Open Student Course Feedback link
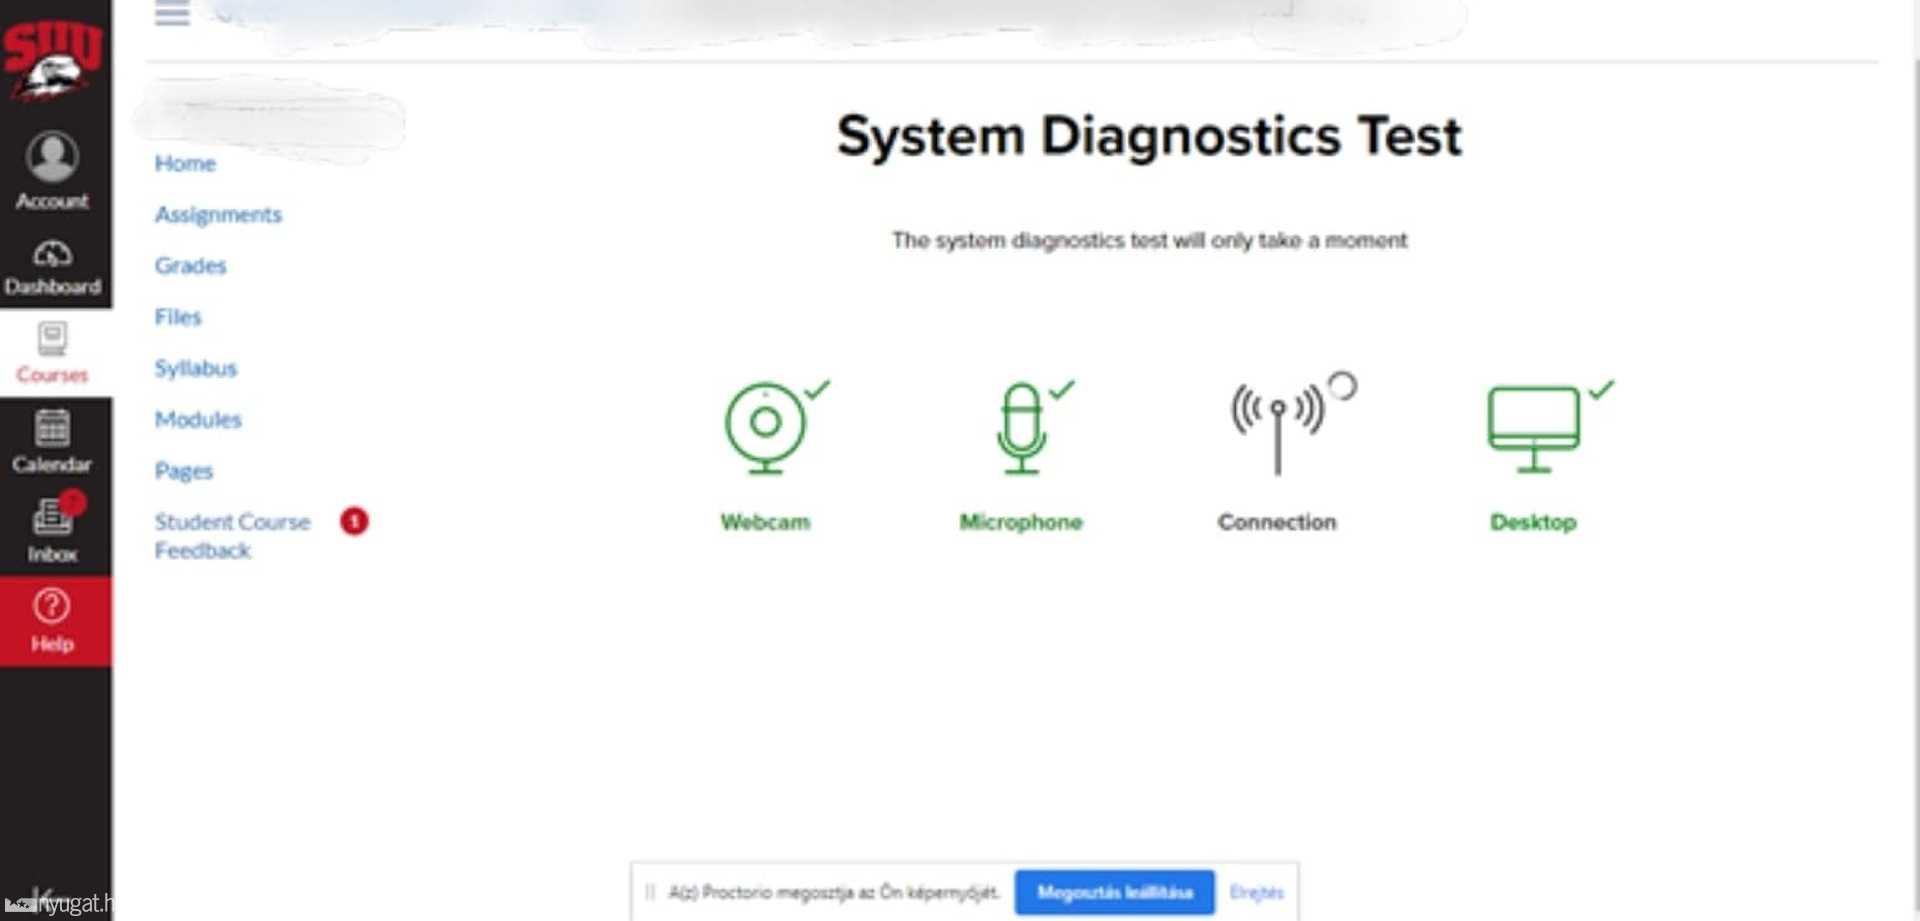 click(232, 536)
